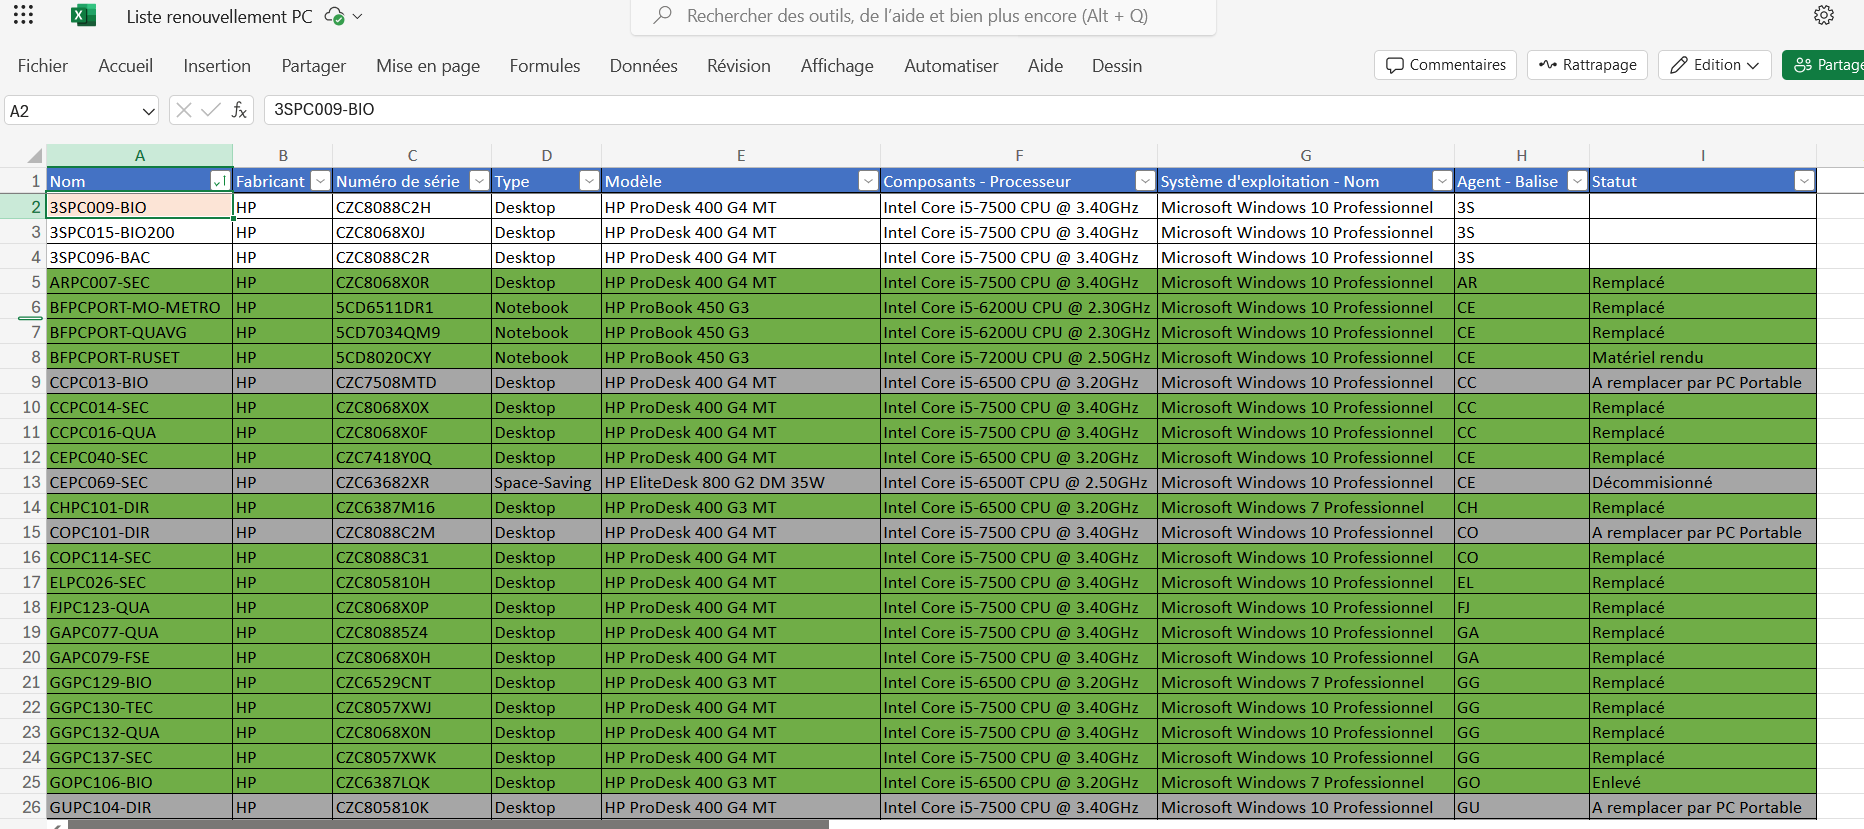Switch to the Accueil tab
This screenshot has height=829, width=1864.
(x=126, y=66)
